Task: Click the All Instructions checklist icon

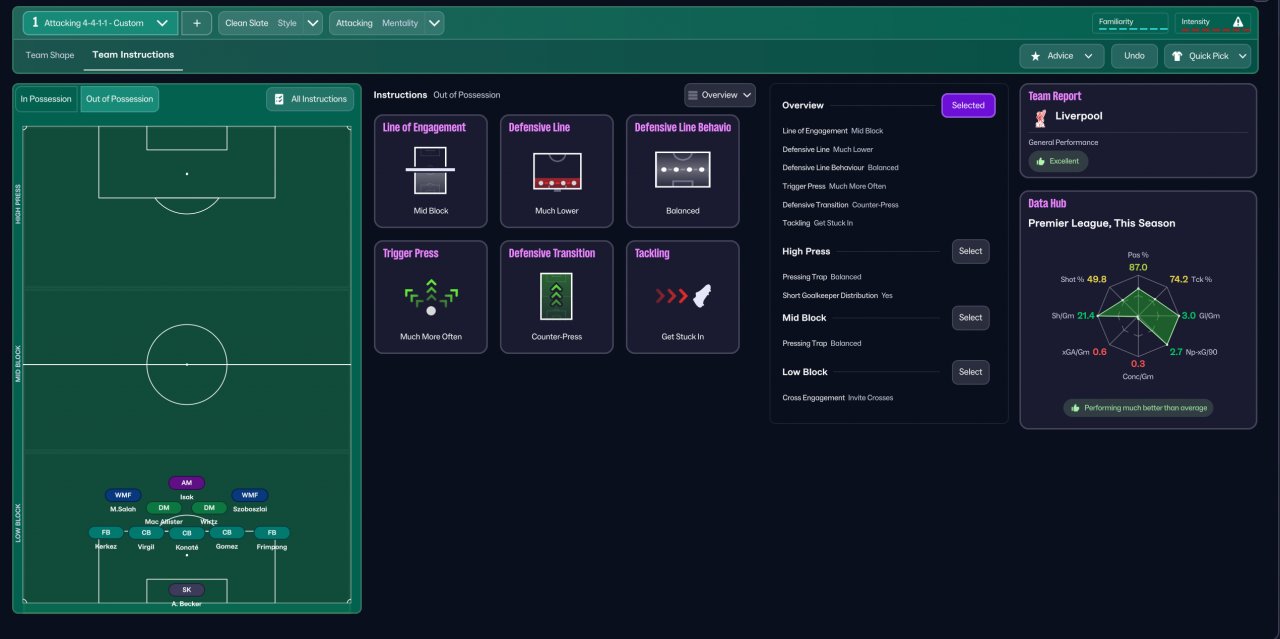Action: (x=279, y=99)
